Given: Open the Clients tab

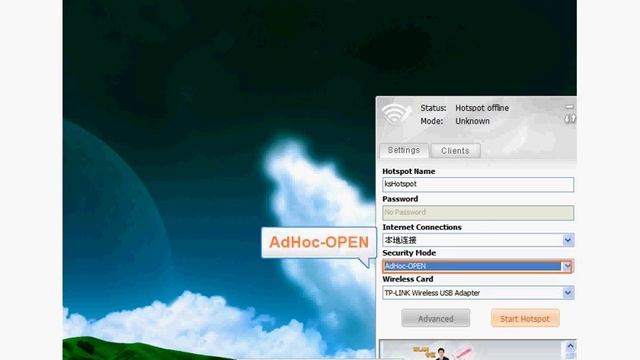Looking at the screenshot, I should (x=455, y=151).
